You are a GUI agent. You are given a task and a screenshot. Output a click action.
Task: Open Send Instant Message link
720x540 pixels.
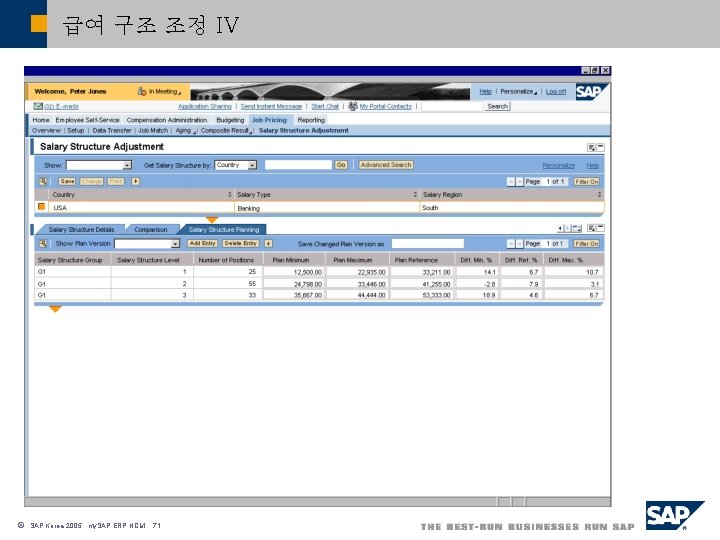click(271, 106)
